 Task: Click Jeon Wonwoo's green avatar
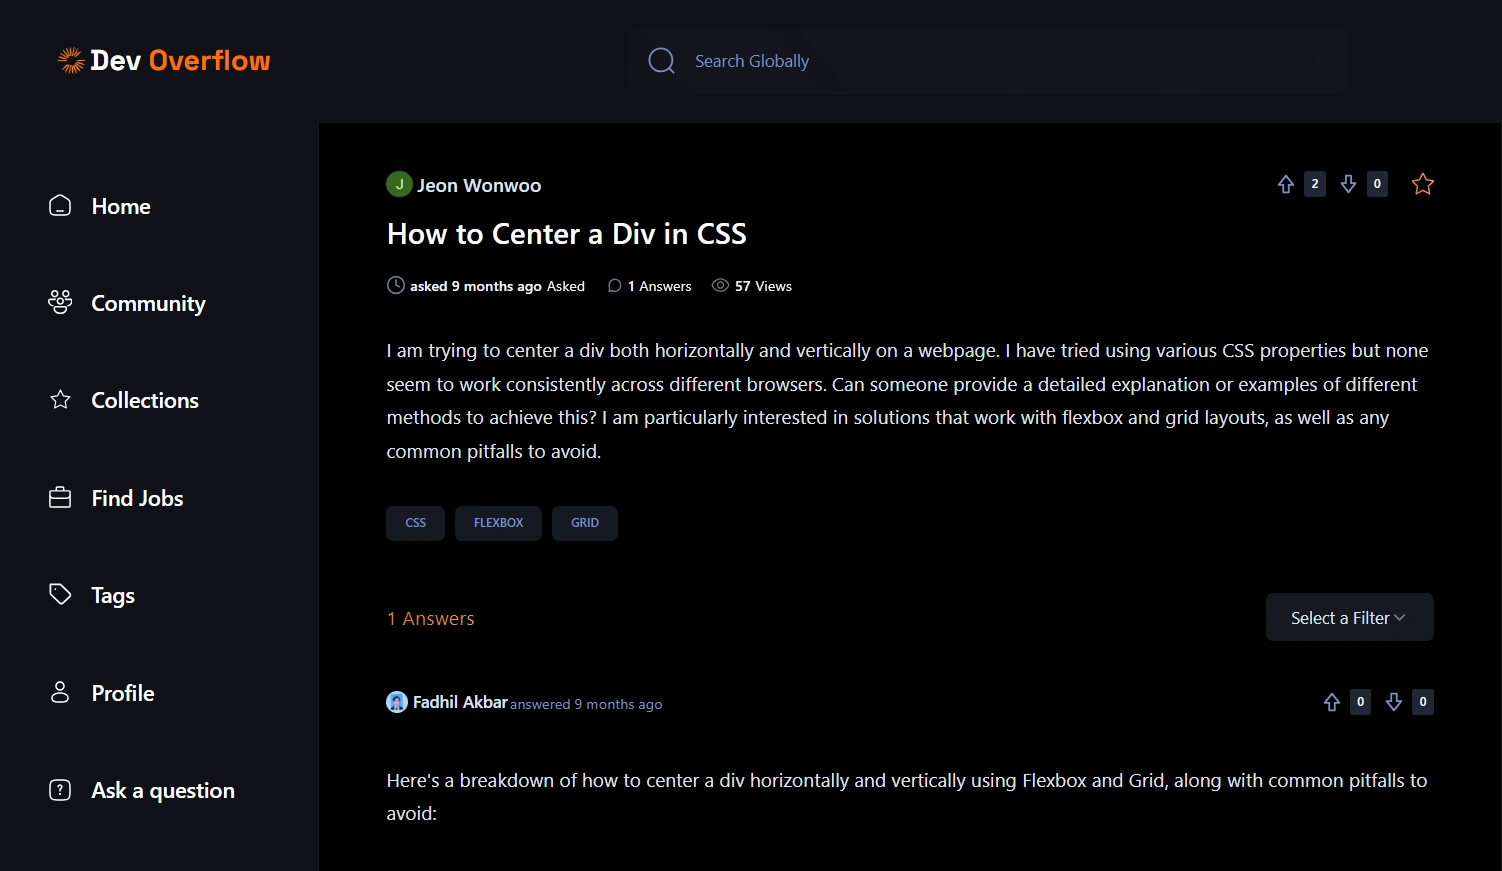click(x=399, y=184)
